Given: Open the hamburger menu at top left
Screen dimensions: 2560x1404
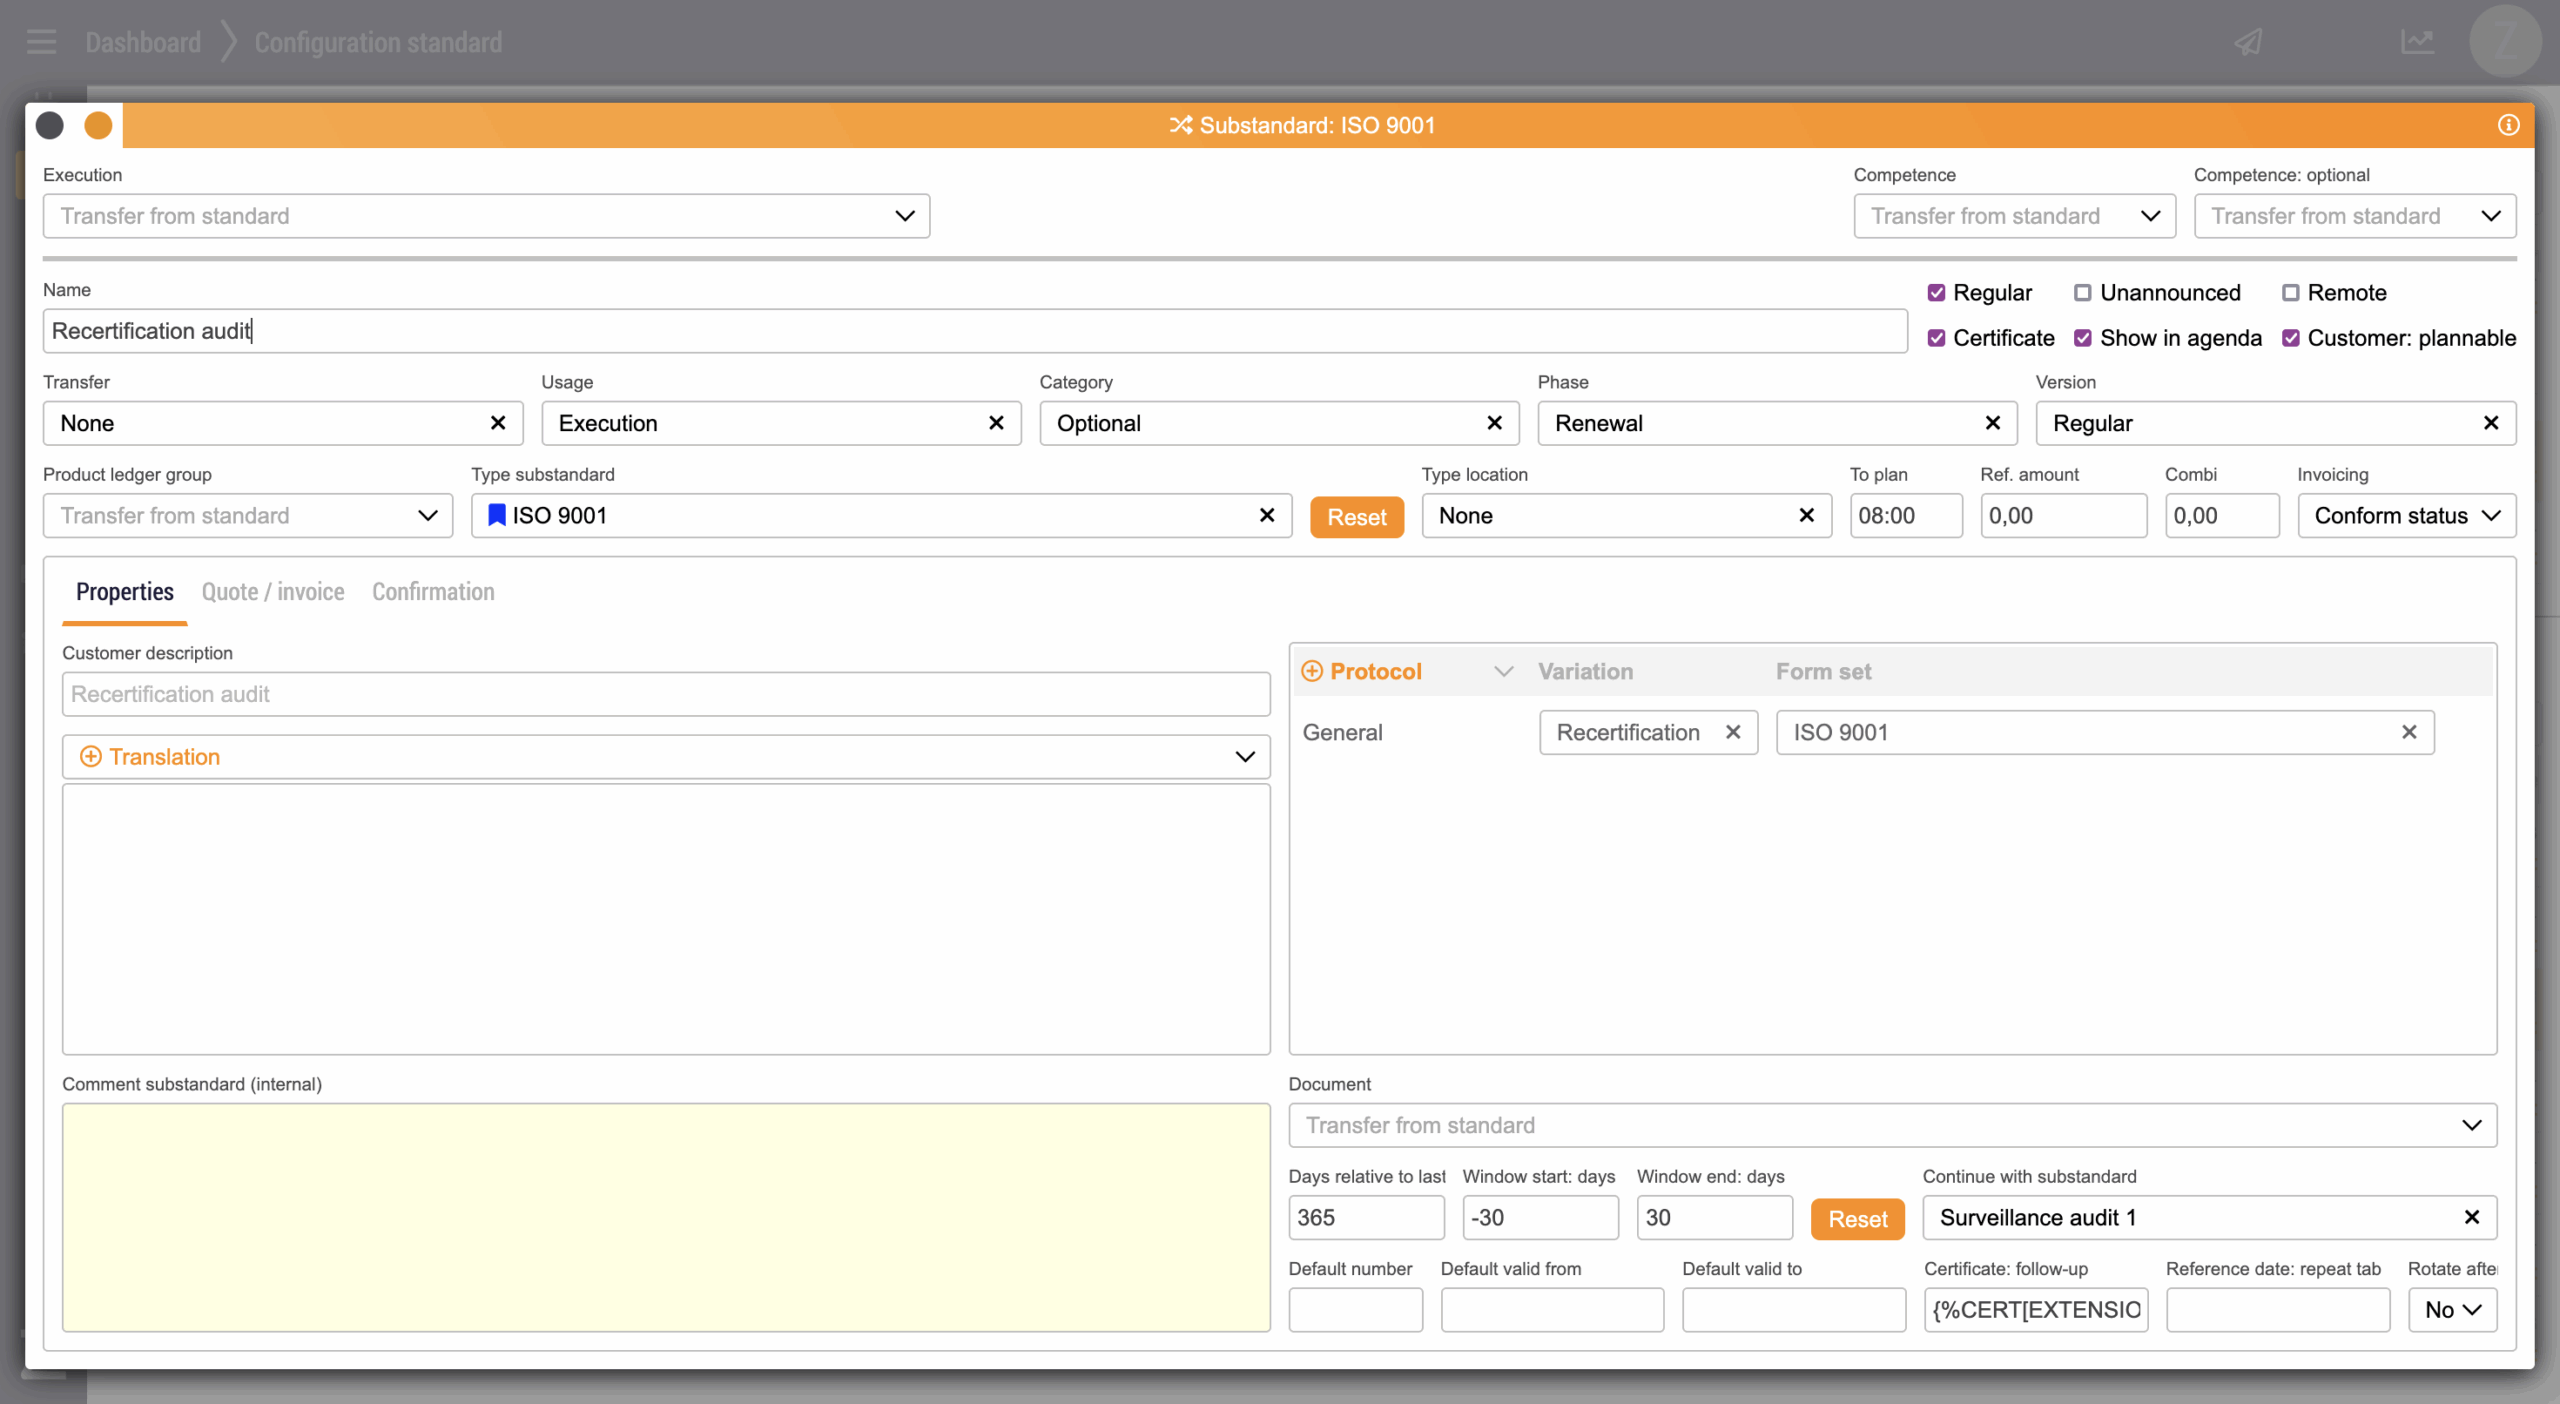Looking at the screenshot, I should pos(42,42).
